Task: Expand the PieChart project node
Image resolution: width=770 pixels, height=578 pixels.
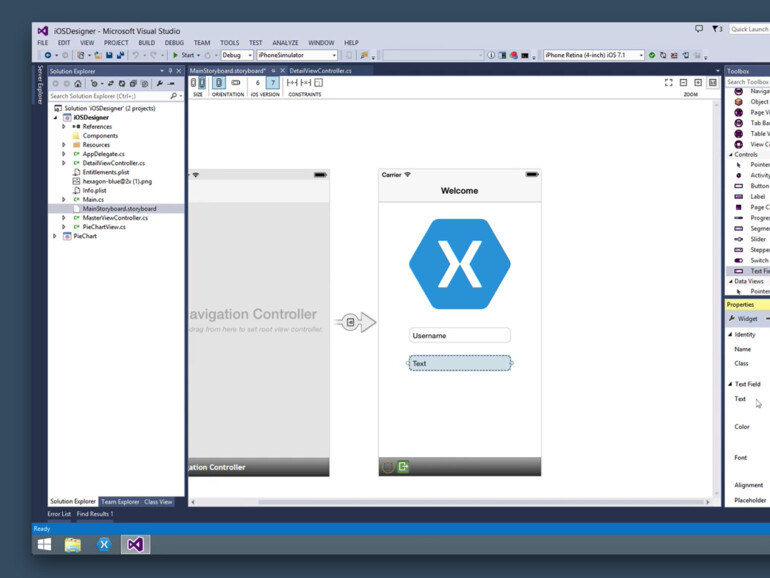Action: pos(55,236)
